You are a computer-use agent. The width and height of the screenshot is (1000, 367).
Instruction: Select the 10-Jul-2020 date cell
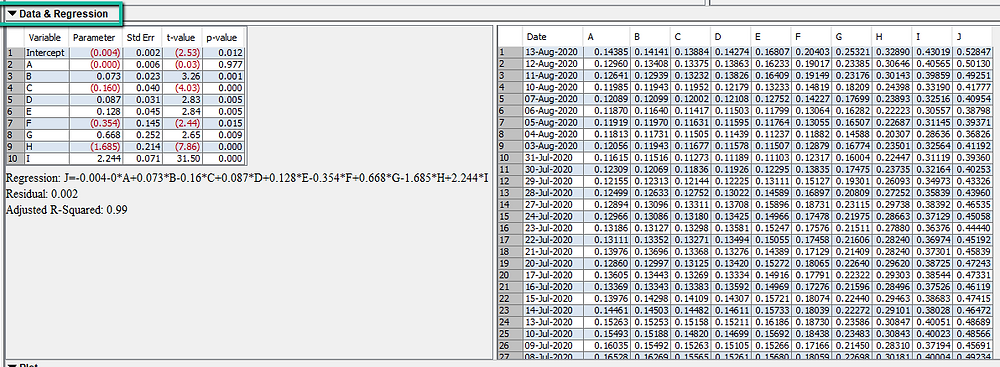(x=552, y=335)
